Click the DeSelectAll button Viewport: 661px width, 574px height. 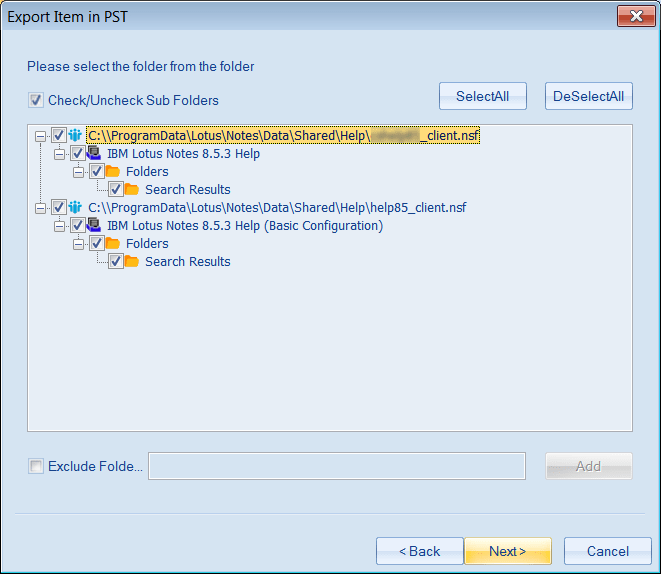[x=588, y=96]
